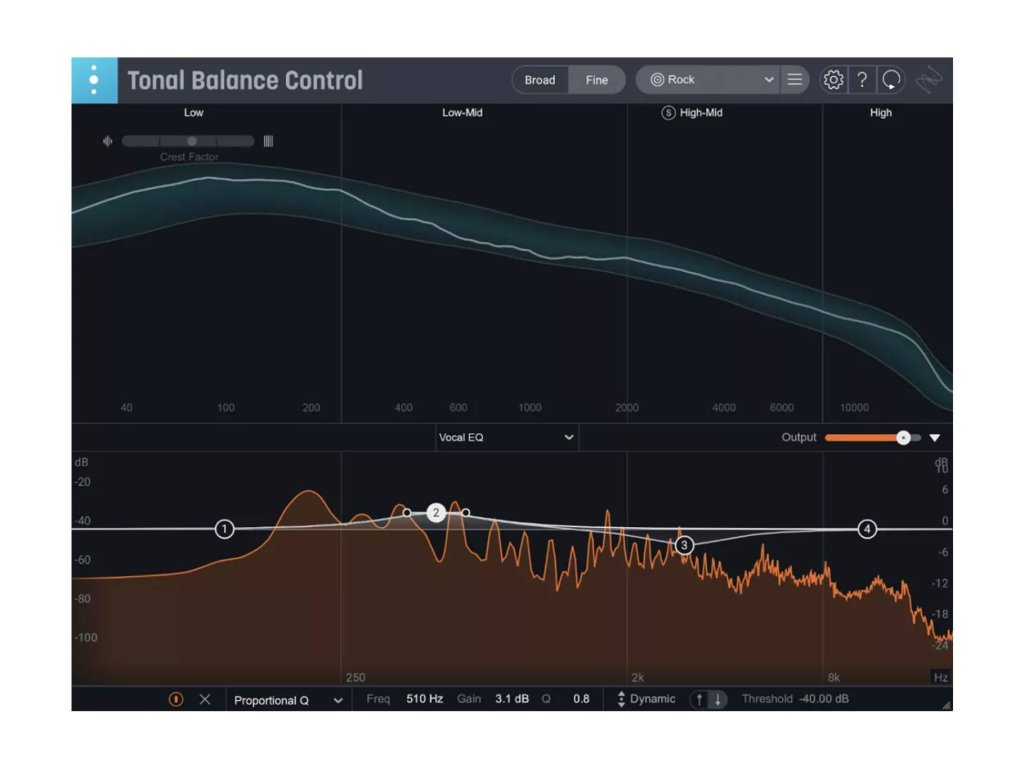1024x768 pixels.
Task: Remove the band with the X icon
Action: pos(205,699)
